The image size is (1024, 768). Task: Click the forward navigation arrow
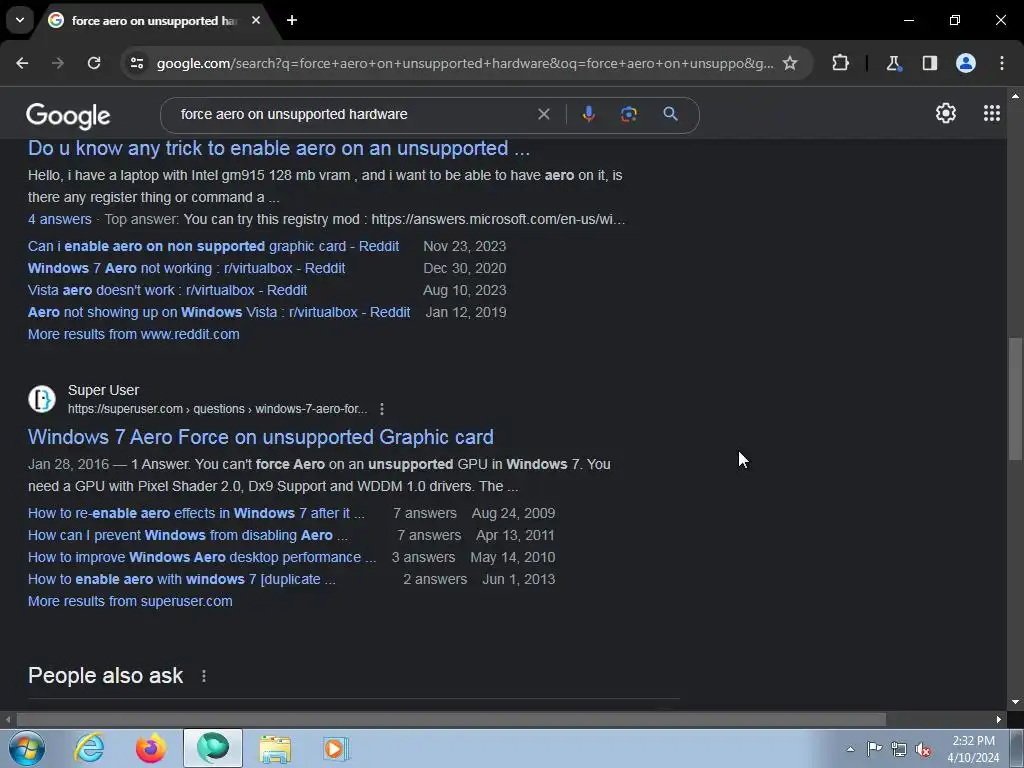point(58,63)
